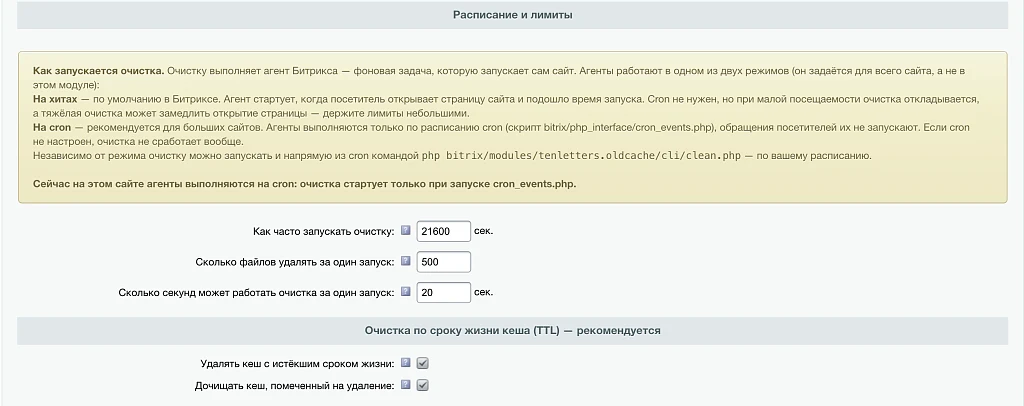
Task: Click help icon for 'Дочищать кеш, помеченный на удаление'
Action: [406, 385]
